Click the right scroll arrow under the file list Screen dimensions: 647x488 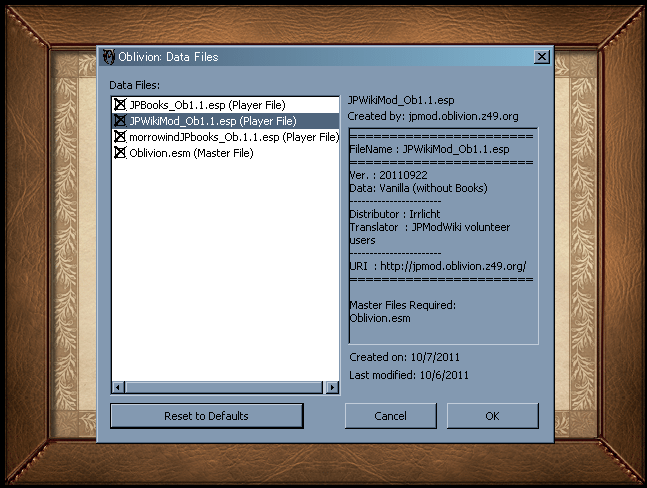[334, 387]
